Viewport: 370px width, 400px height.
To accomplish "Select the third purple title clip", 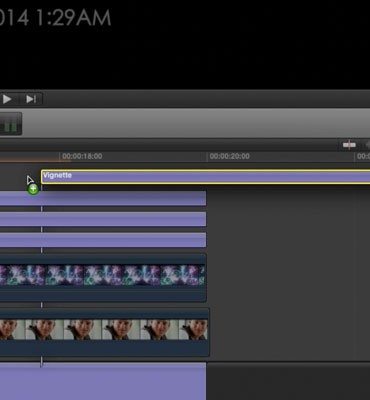I will click(103, 240).
